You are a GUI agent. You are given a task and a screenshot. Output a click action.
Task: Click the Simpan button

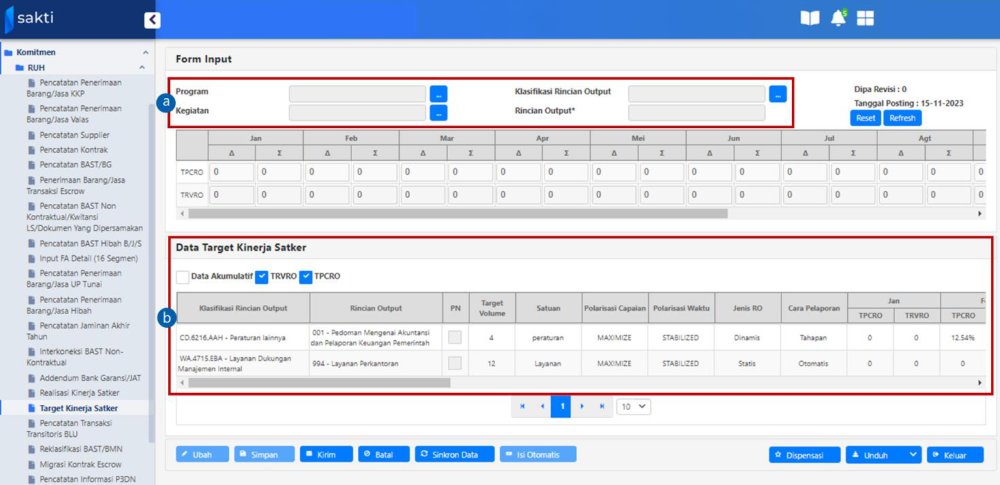click(x=257, y=455)
